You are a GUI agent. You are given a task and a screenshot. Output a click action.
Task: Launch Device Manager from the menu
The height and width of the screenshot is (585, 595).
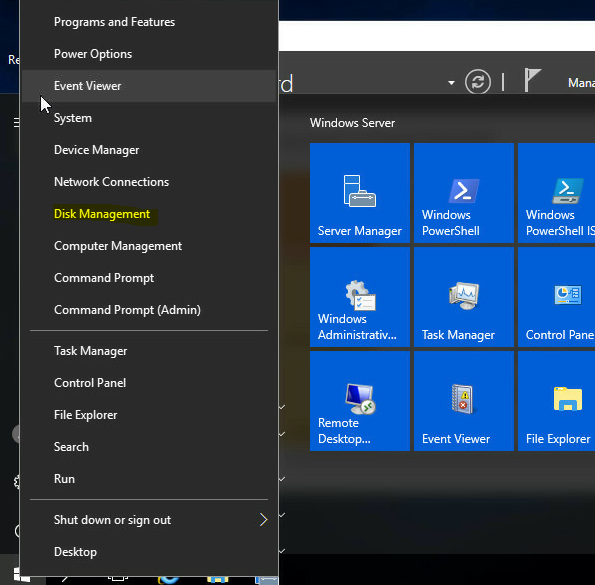click(149, 150)
